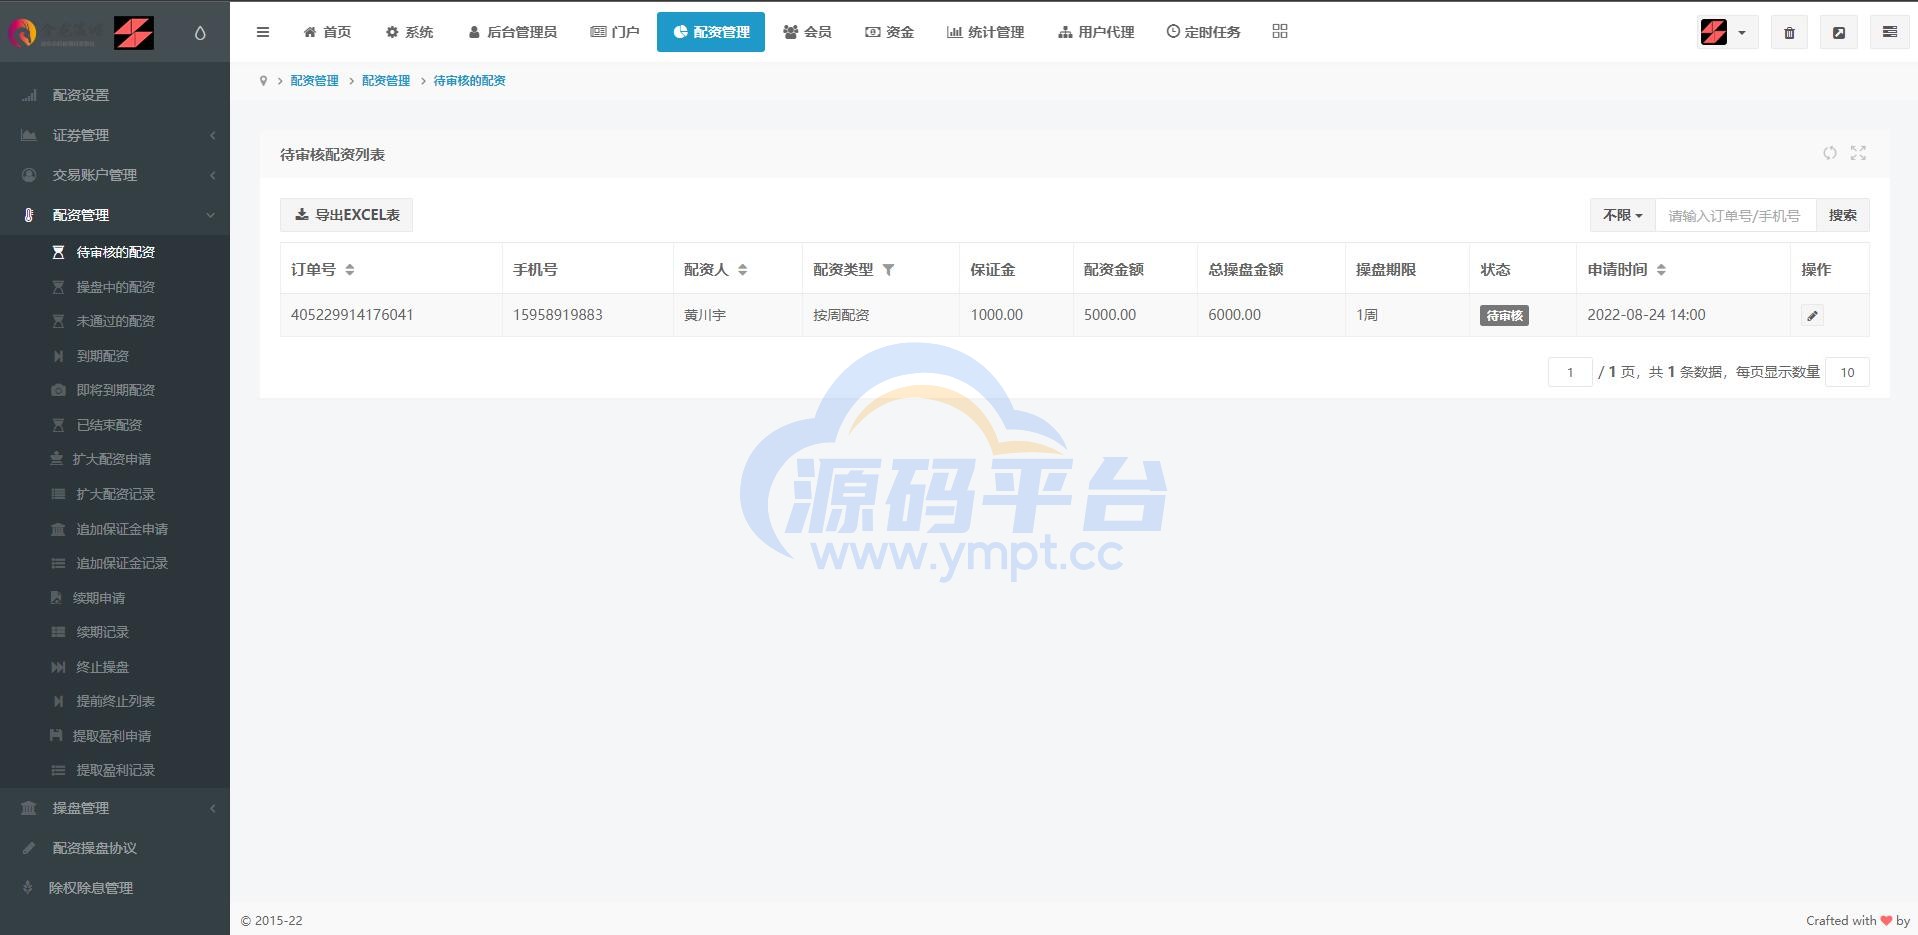Open 配资操盘协议 sidebar item

click(115, 848)
